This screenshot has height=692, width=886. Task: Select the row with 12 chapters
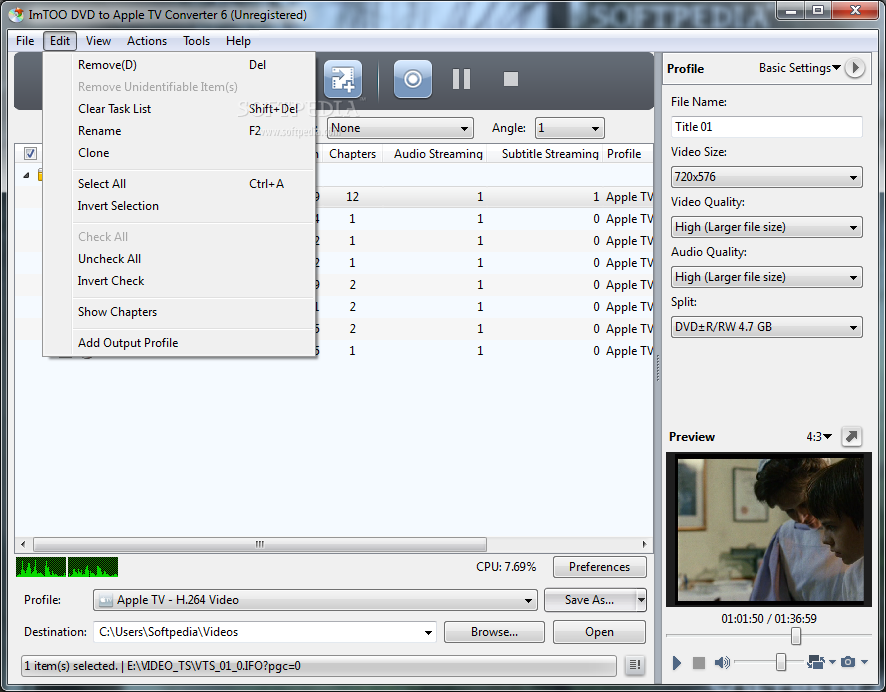tap(484, 197)
